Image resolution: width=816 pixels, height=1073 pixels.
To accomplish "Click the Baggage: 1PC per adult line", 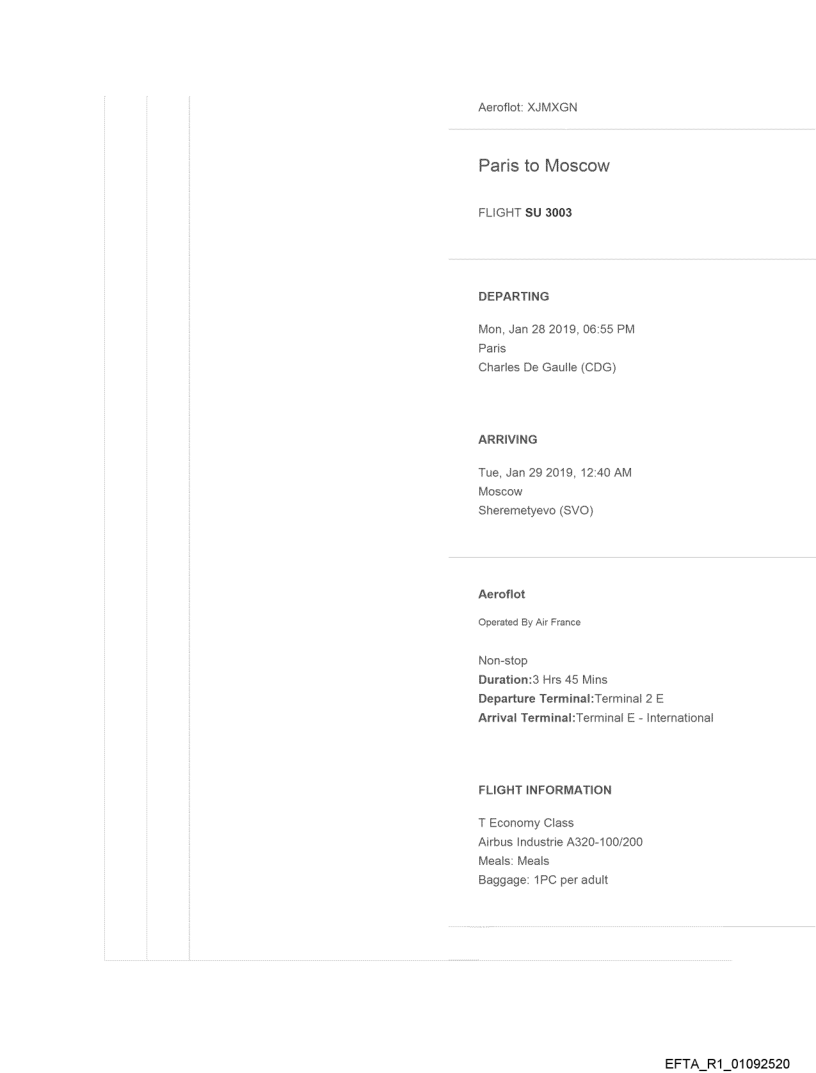I will (x=542, y=880).
